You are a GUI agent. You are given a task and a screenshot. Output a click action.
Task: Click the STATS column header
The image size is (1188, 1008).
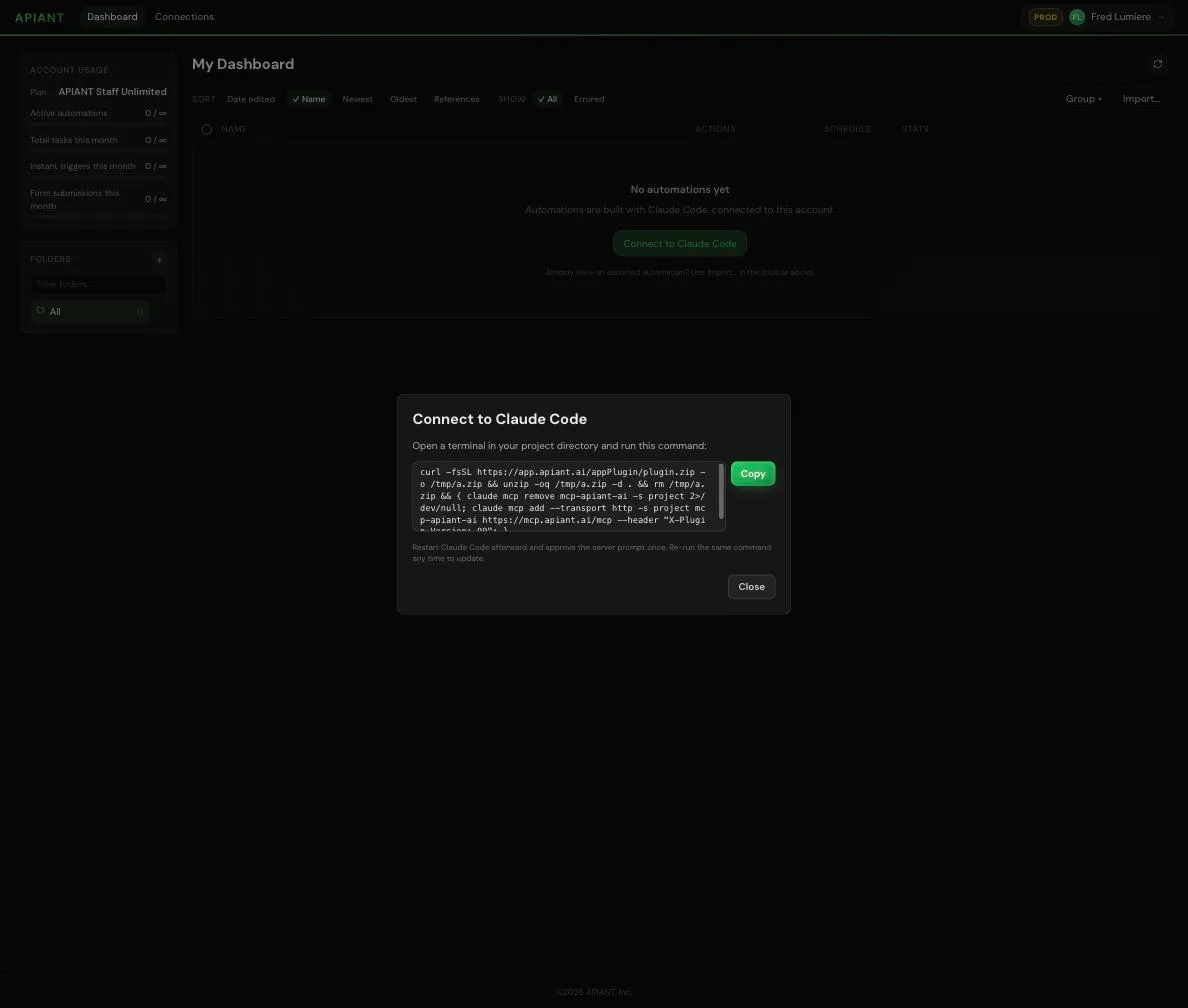(x=914, y=130)
